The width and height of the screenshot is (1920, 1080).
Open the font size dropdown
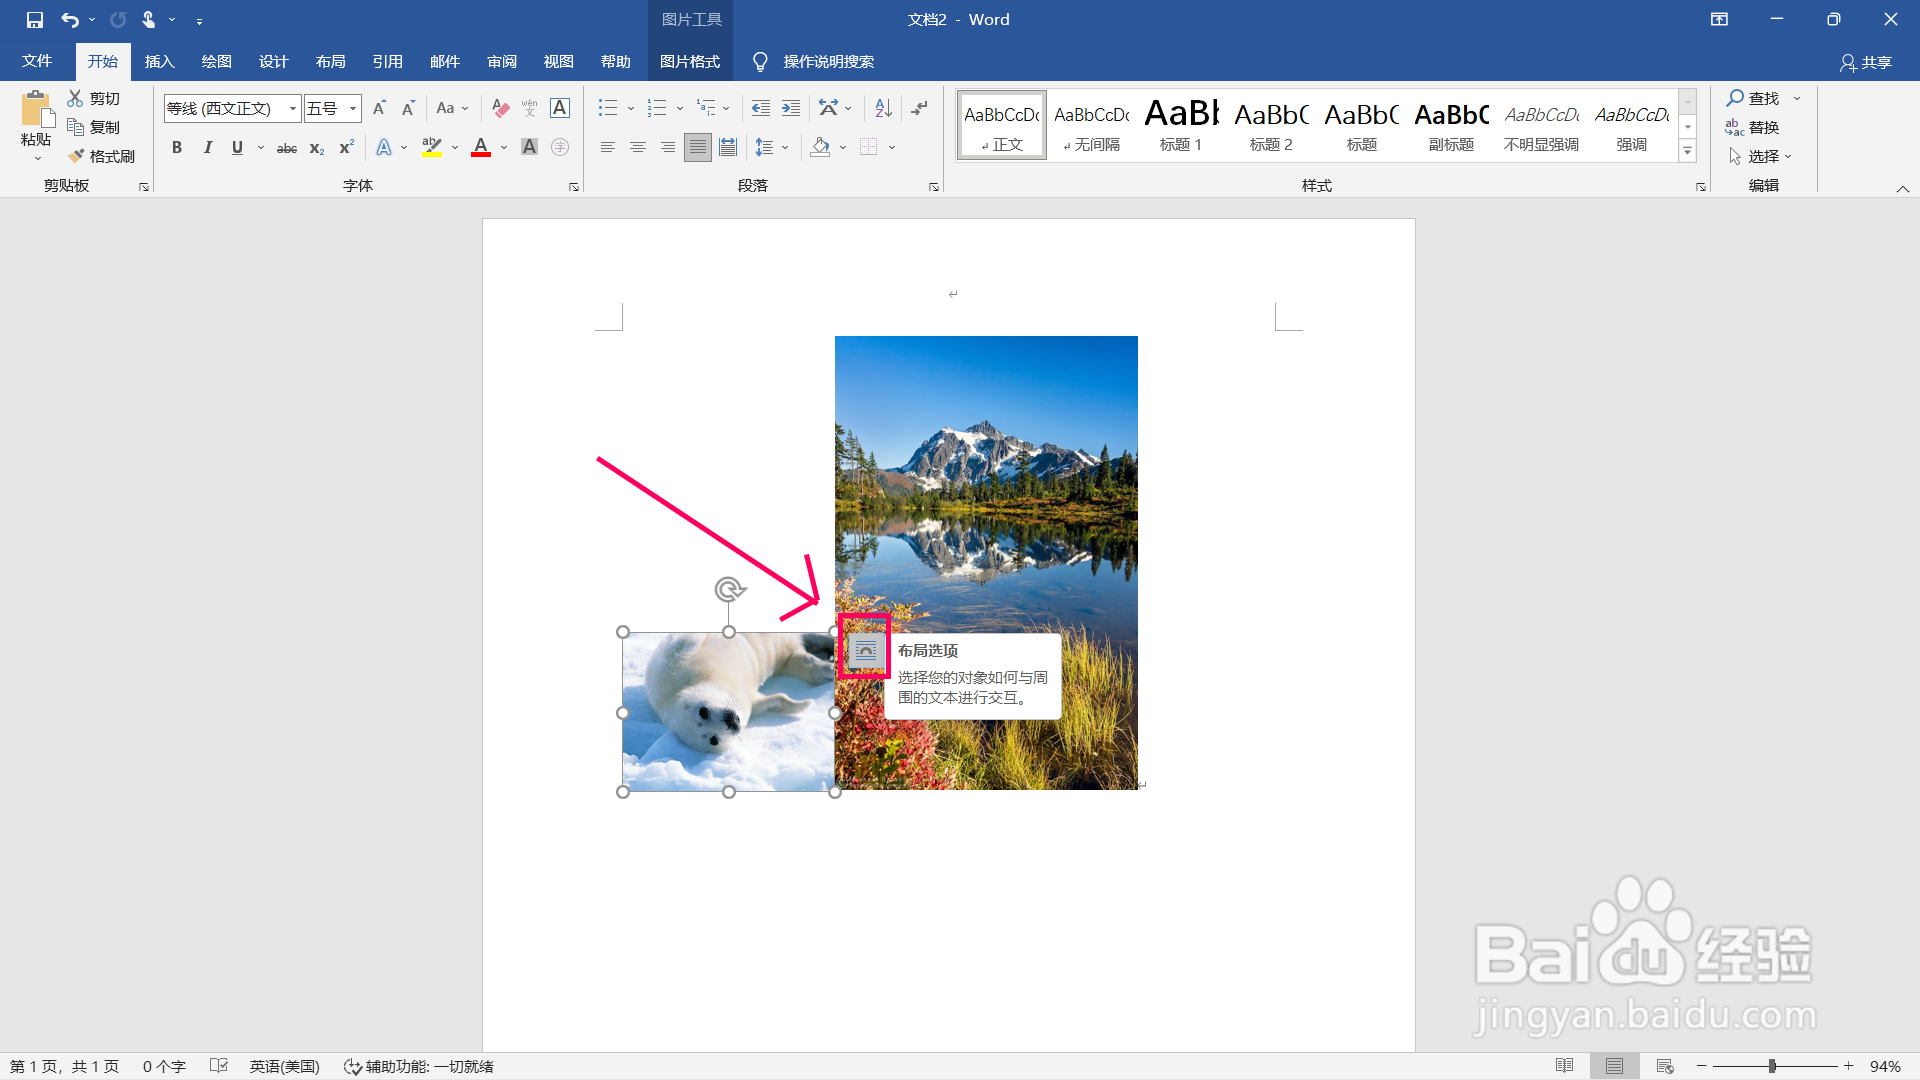pos(353,108)
